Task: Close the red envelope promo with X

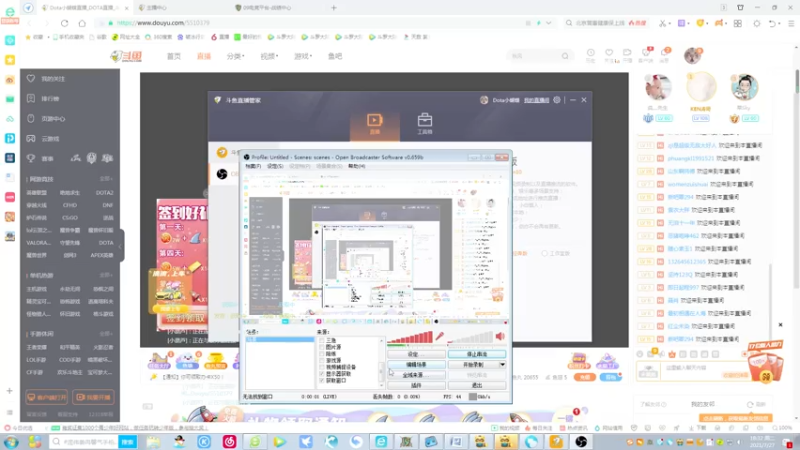Action: [x=780, y=324]
